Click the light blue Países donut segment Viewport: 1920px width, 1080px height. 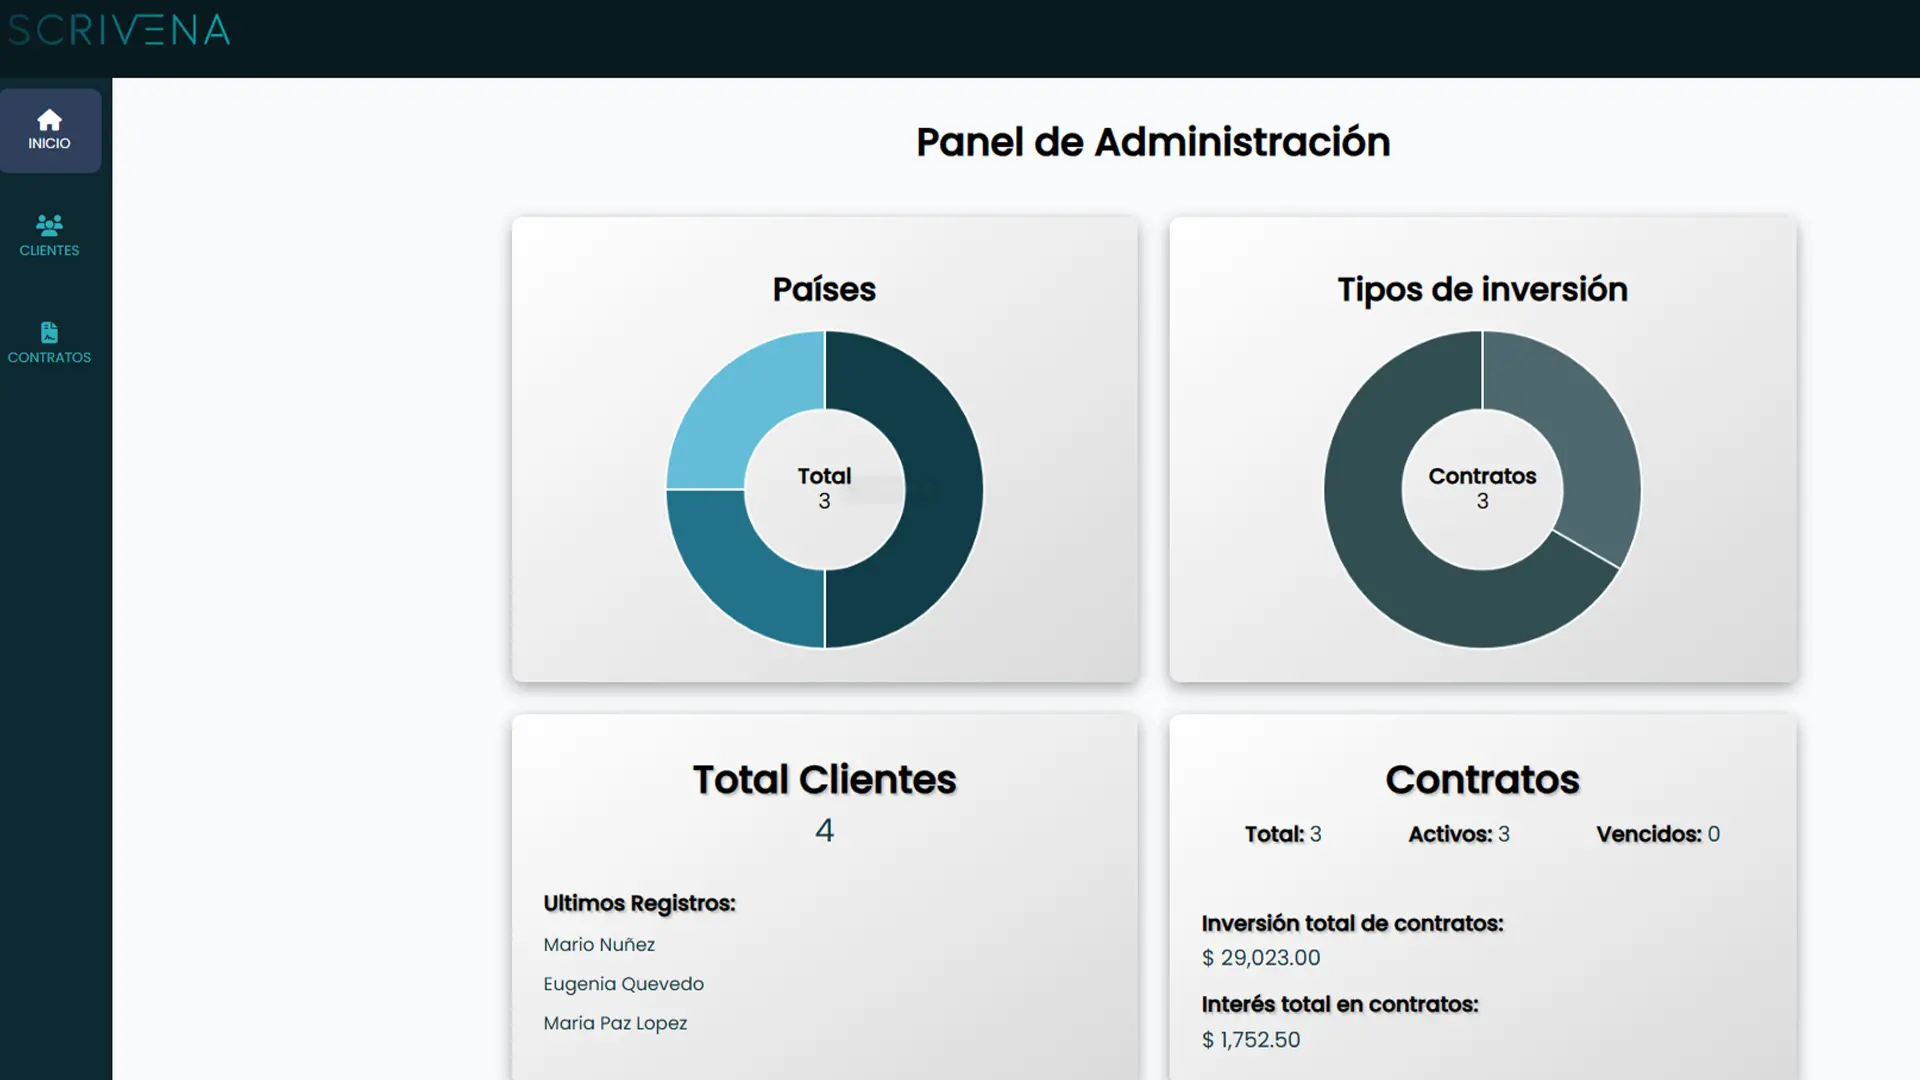coord(742,408)
